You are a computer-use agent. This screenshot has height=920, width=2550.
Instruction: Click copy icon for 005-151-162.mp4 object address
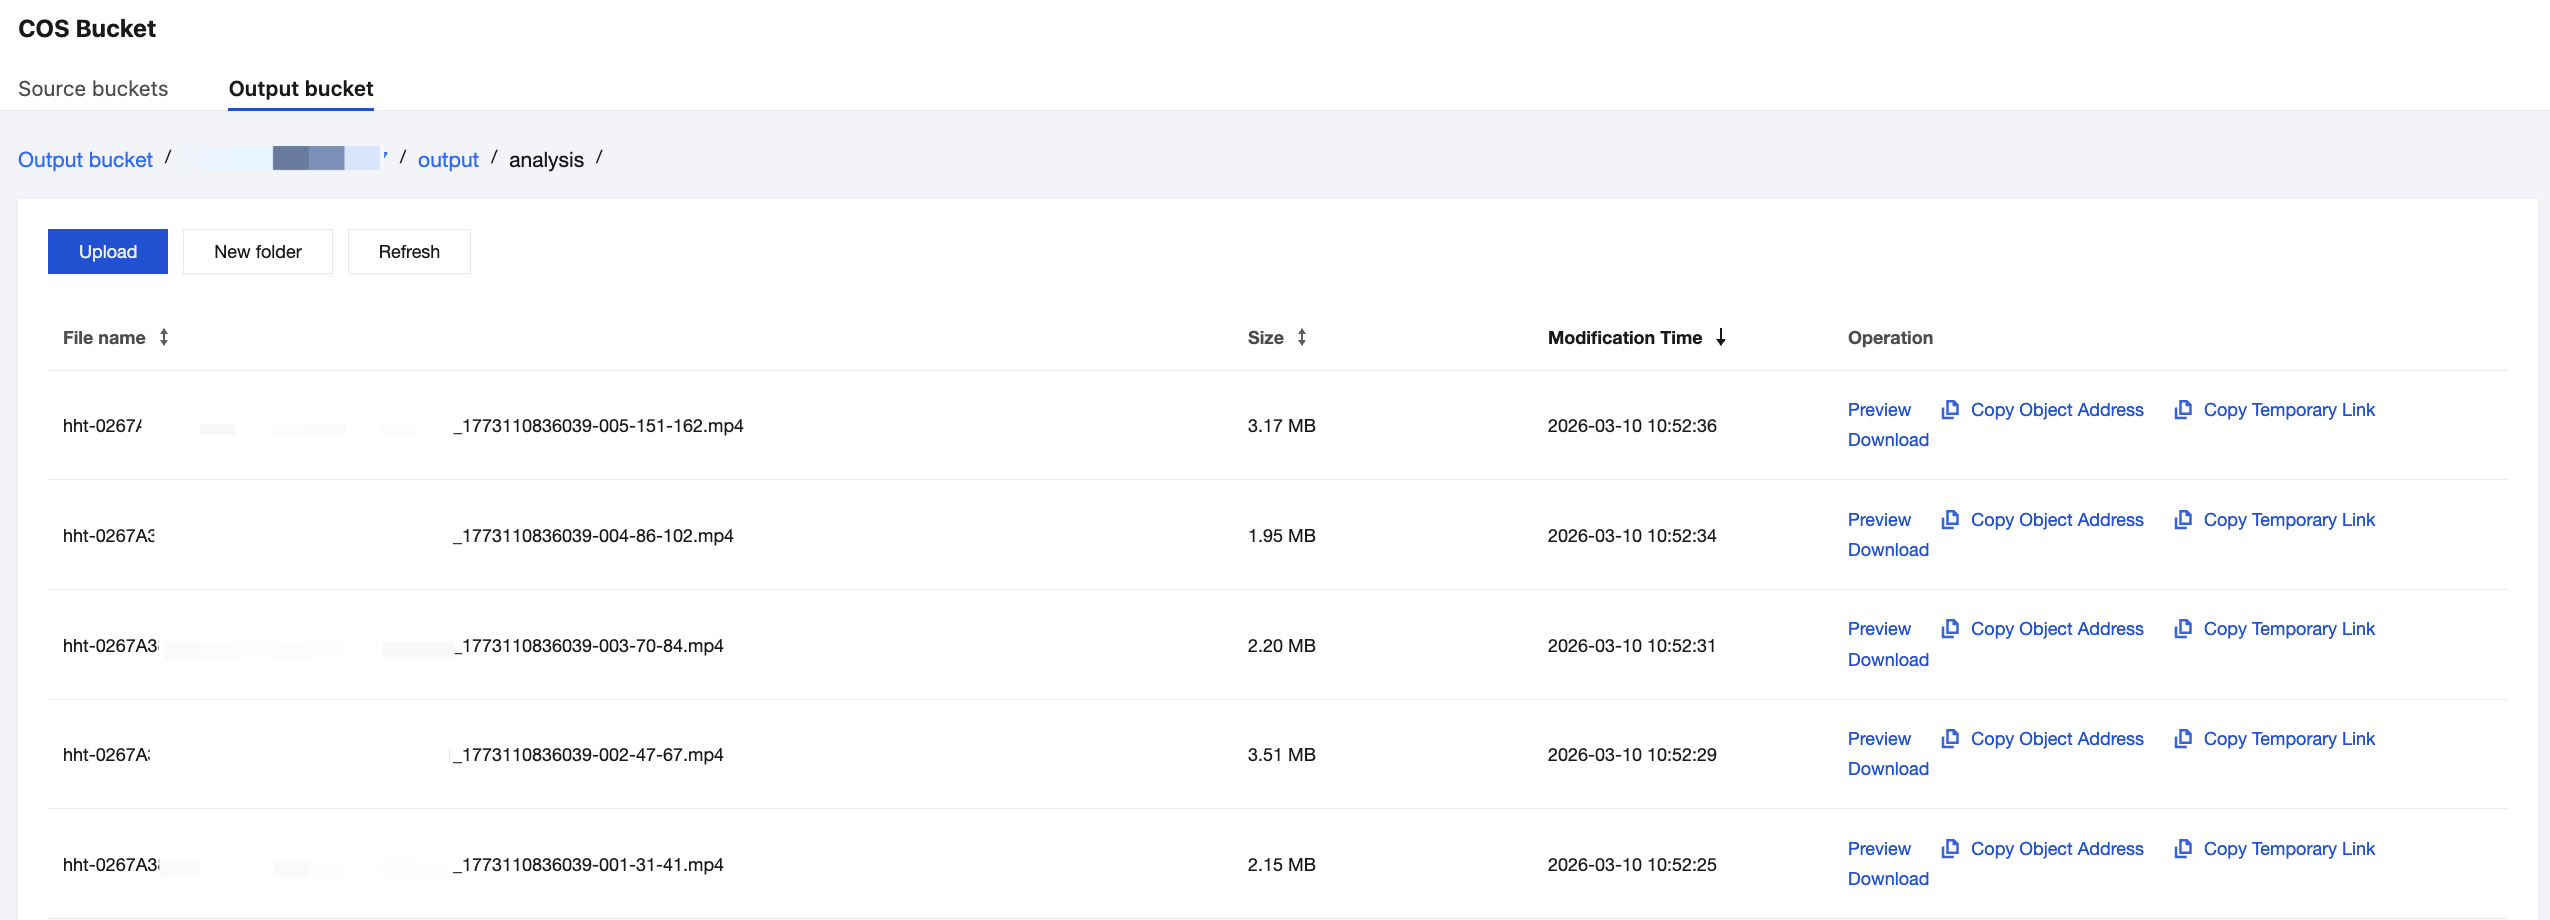tap(1949, 410)
